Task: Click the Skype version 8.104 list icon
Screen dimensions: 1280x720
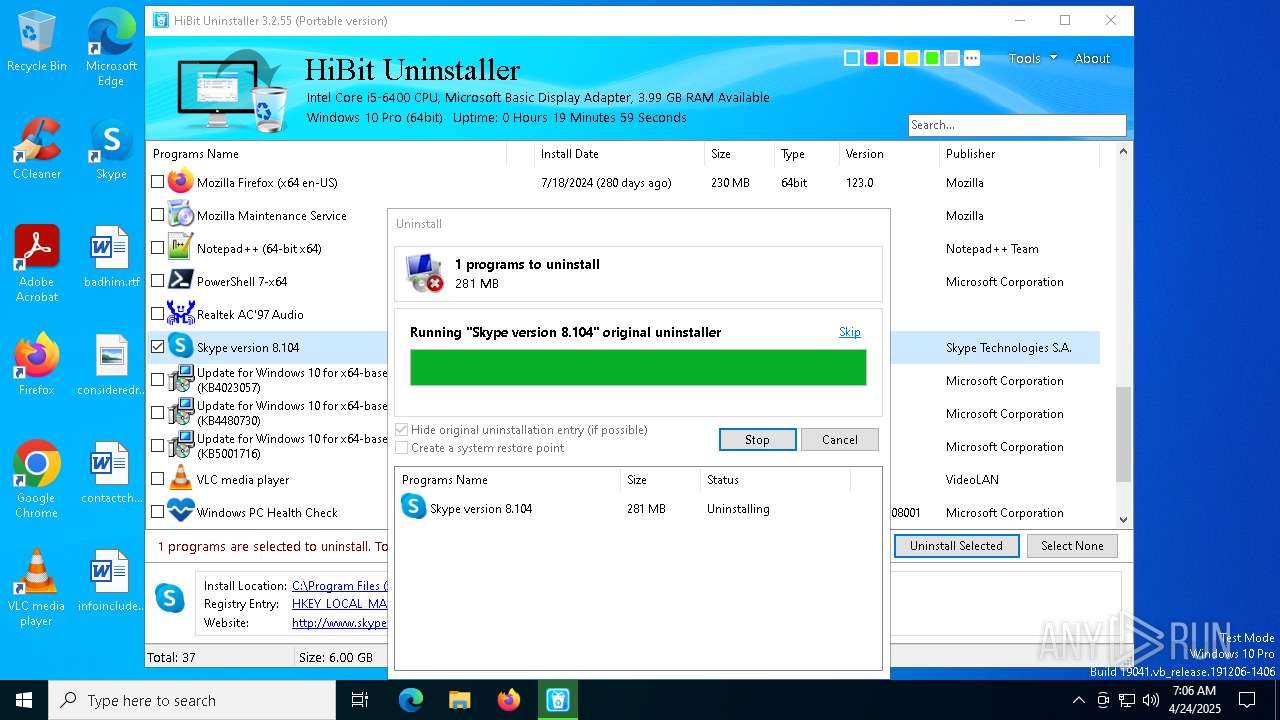Action: 180,347
